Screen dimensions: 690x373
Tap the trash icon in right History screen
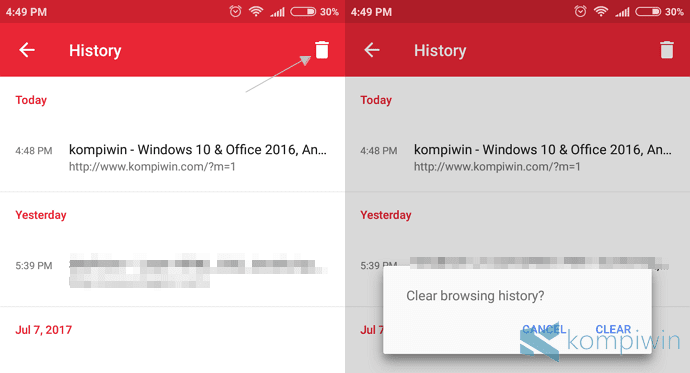click(x=667, y=50)
